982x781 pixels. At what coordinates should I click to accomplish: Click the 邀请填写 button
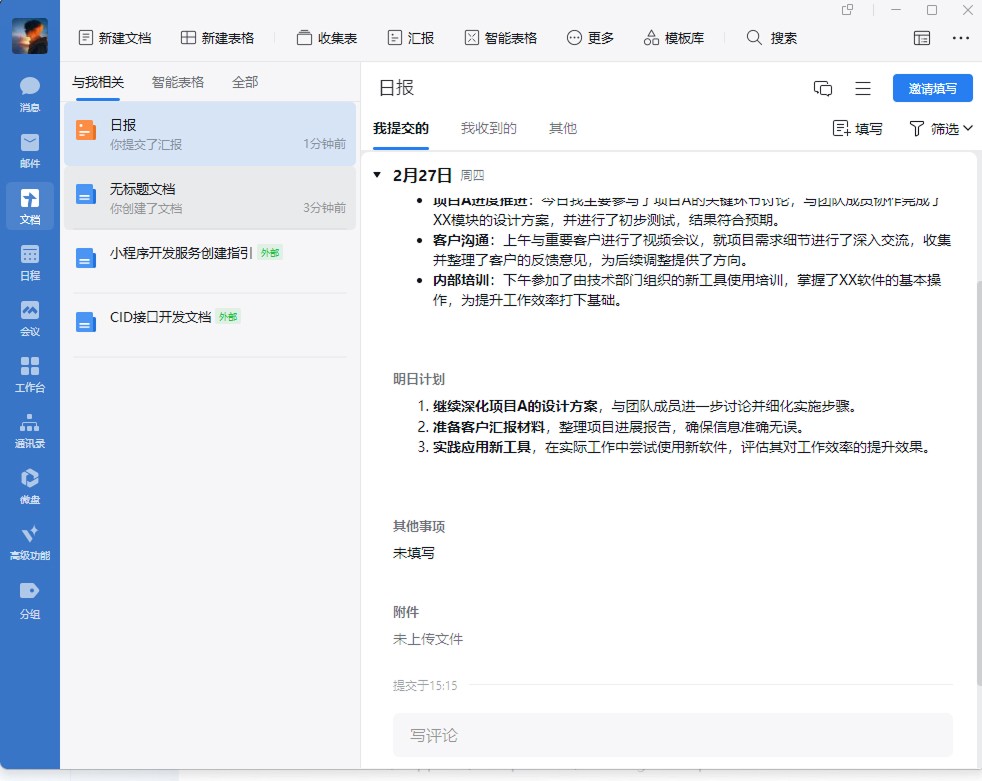pyautogui.click(x=932, y=88)
